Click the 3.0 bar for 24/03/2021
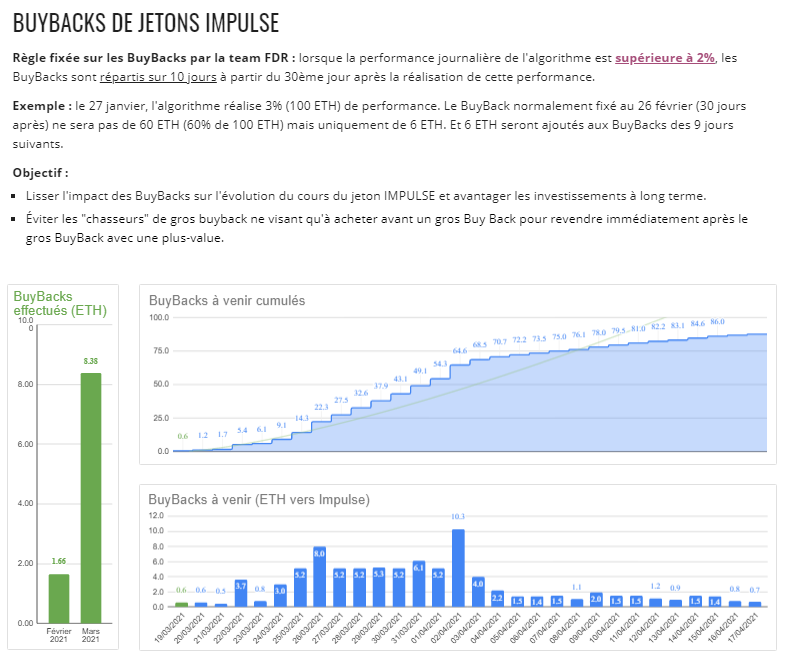The width and height of the screenshot is (786, 663). (280, 595)
